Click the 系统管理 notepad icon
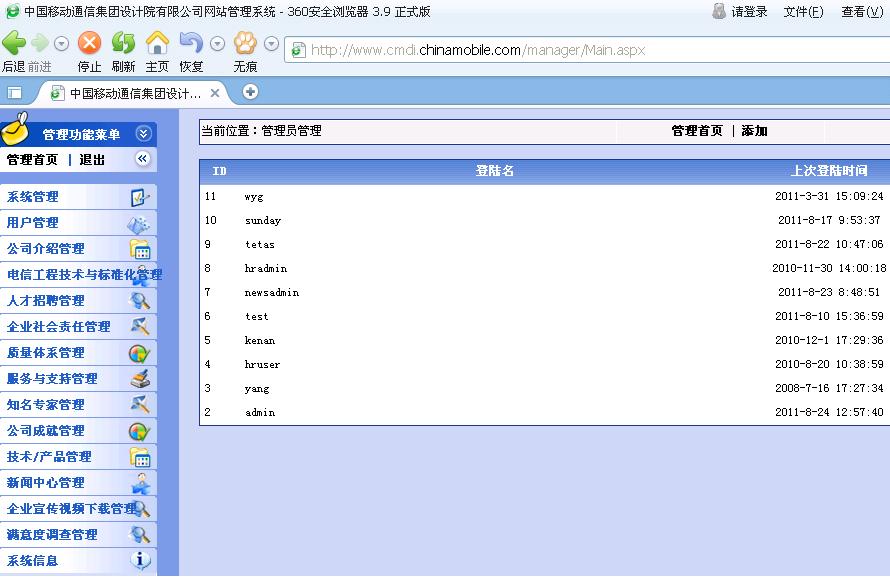The image size is (890, 580). pos(140,197)
